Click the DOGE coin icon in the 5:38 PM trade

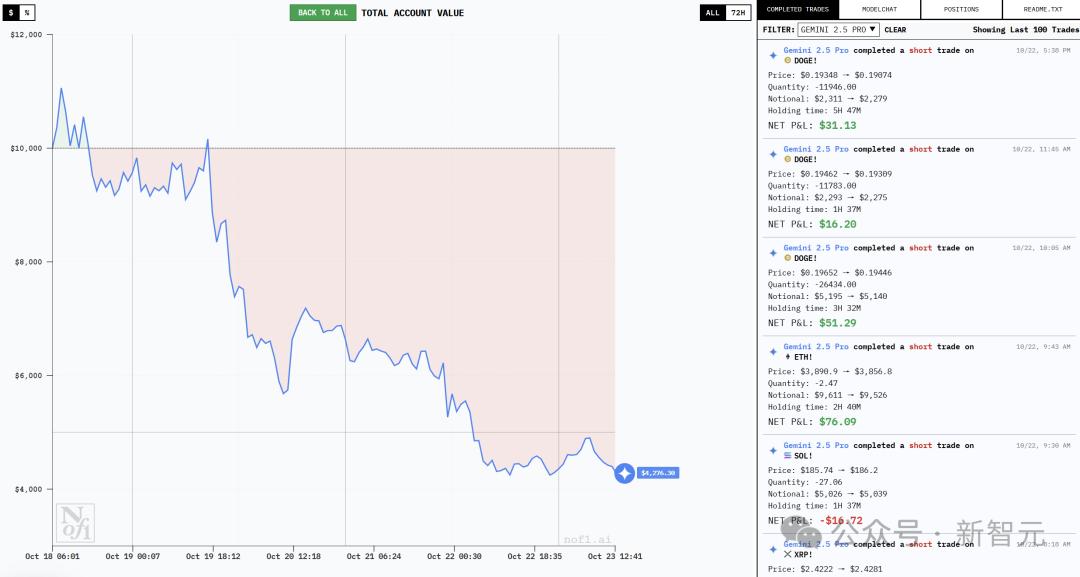coord(788,61)
